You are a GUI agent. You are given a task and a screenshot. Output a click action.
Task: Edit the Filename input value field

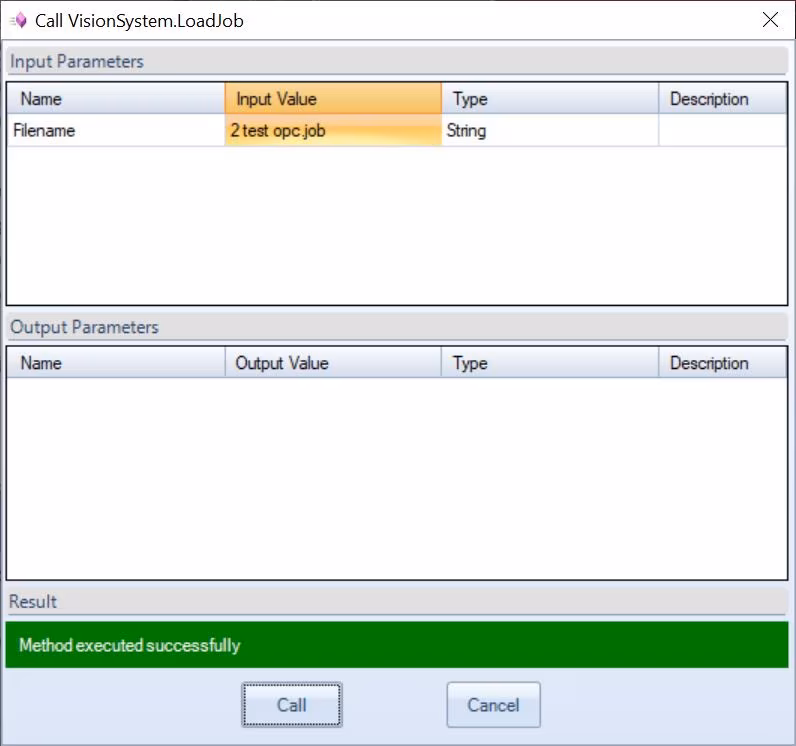coord(332,131)
